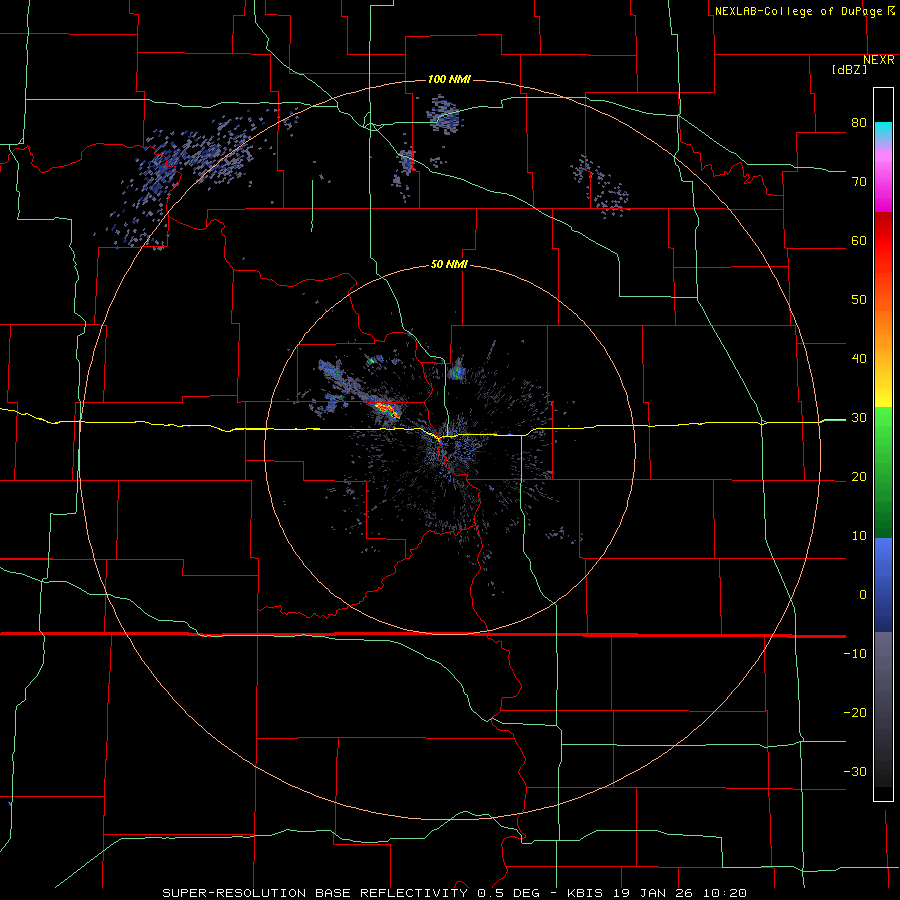Select the 40 value on dBZ scale
Image resolution: width=900 pixels, height=900 pixels.
click(x=859, y=359)
